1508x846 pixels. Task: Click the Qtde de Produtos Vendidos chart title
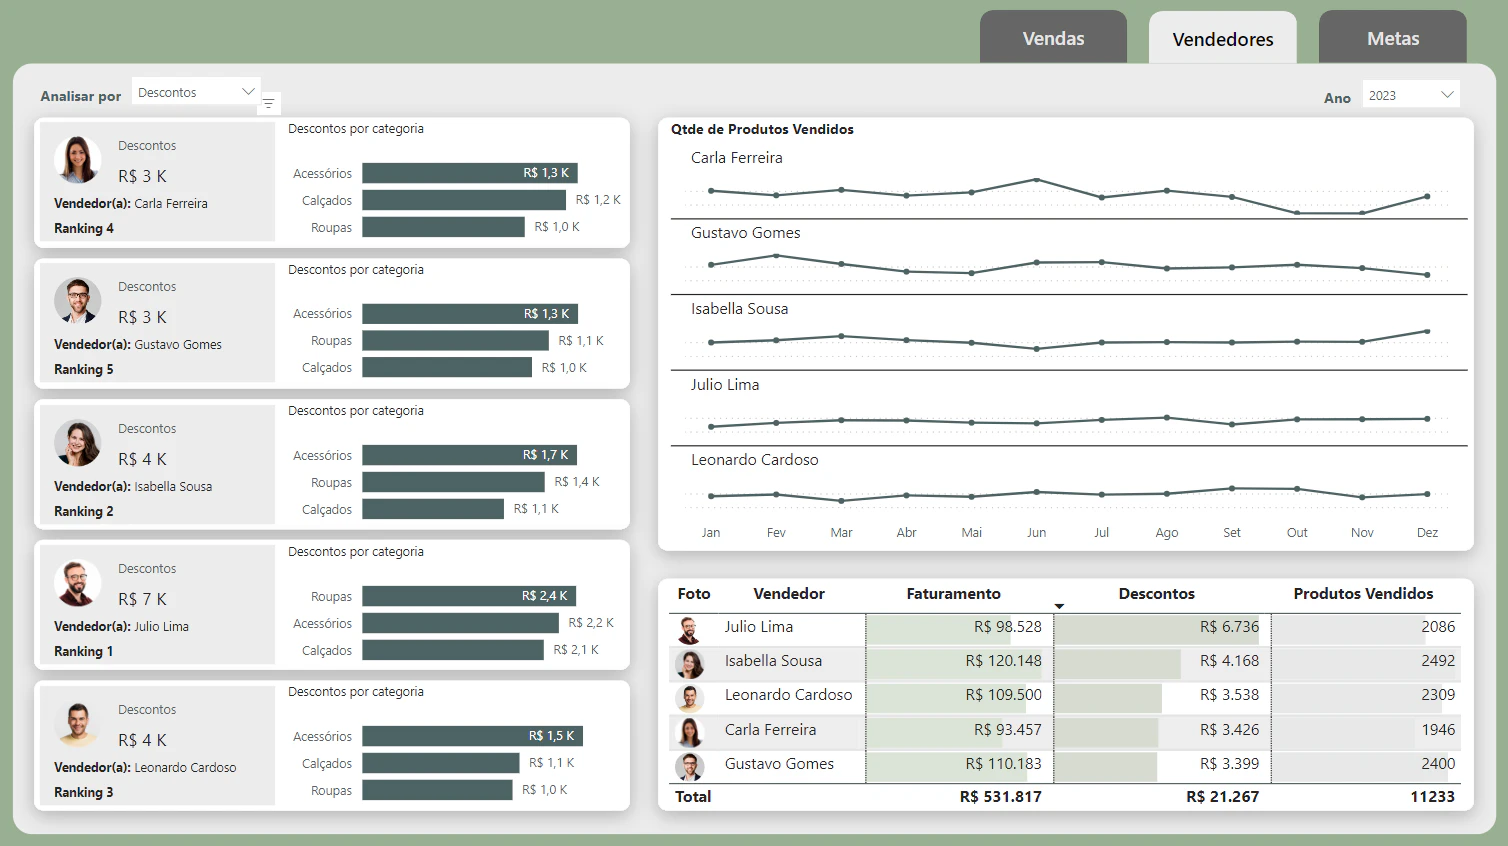pos(762,129)
